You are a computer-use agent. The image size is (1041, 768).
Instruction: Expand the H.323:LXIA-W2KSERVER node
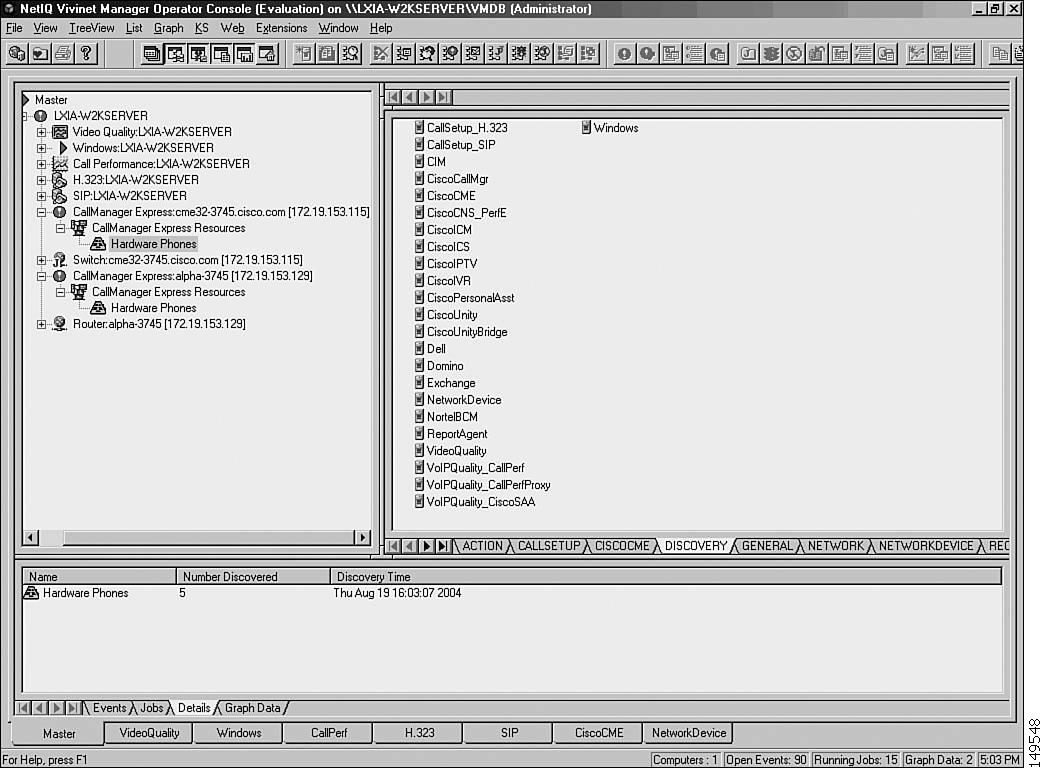coord(41,180)
